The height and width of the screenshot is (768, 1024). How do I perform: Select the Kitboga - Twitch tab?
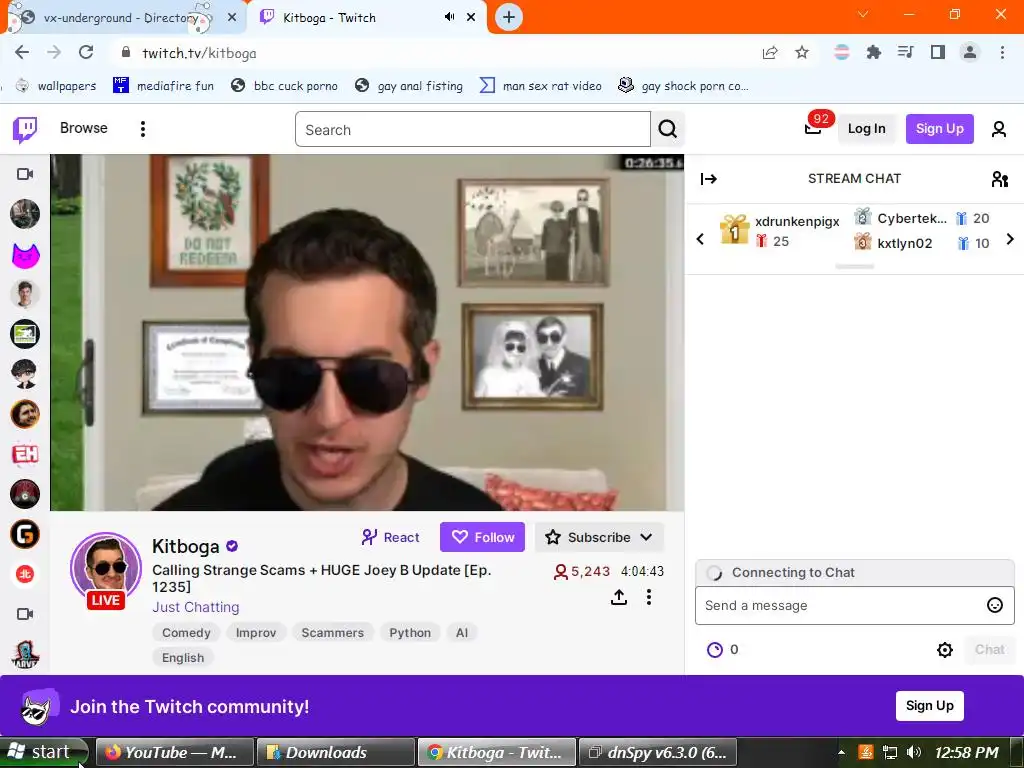(x=368, y=18)
